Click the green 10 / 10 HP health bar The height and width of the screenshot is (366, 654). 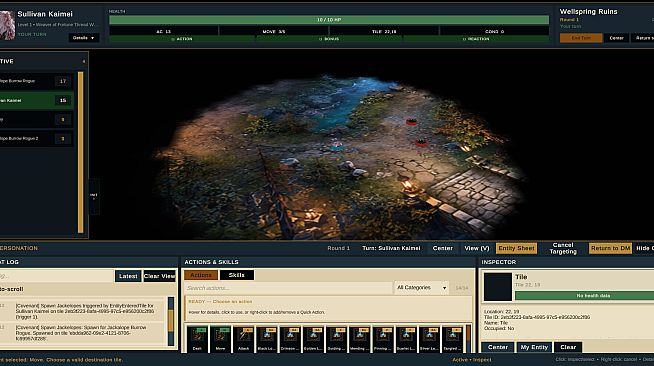(329, 20)
